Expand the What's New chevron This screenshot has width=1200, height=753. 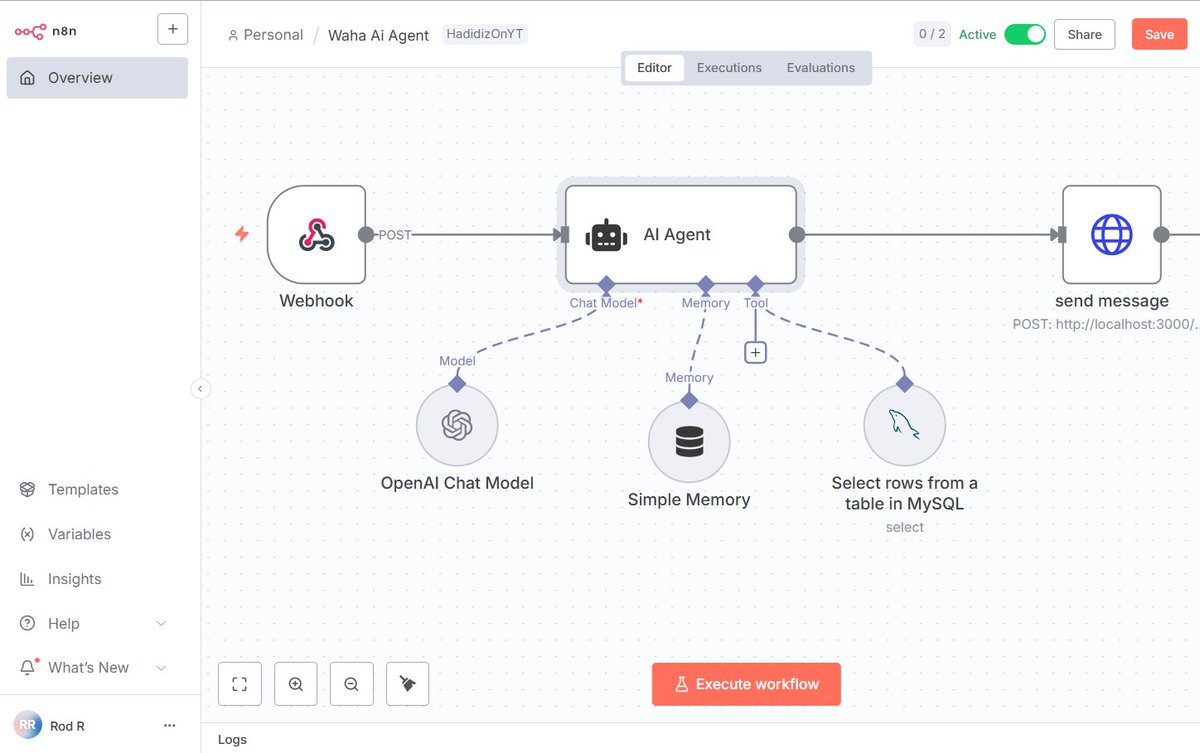[161, 668]
